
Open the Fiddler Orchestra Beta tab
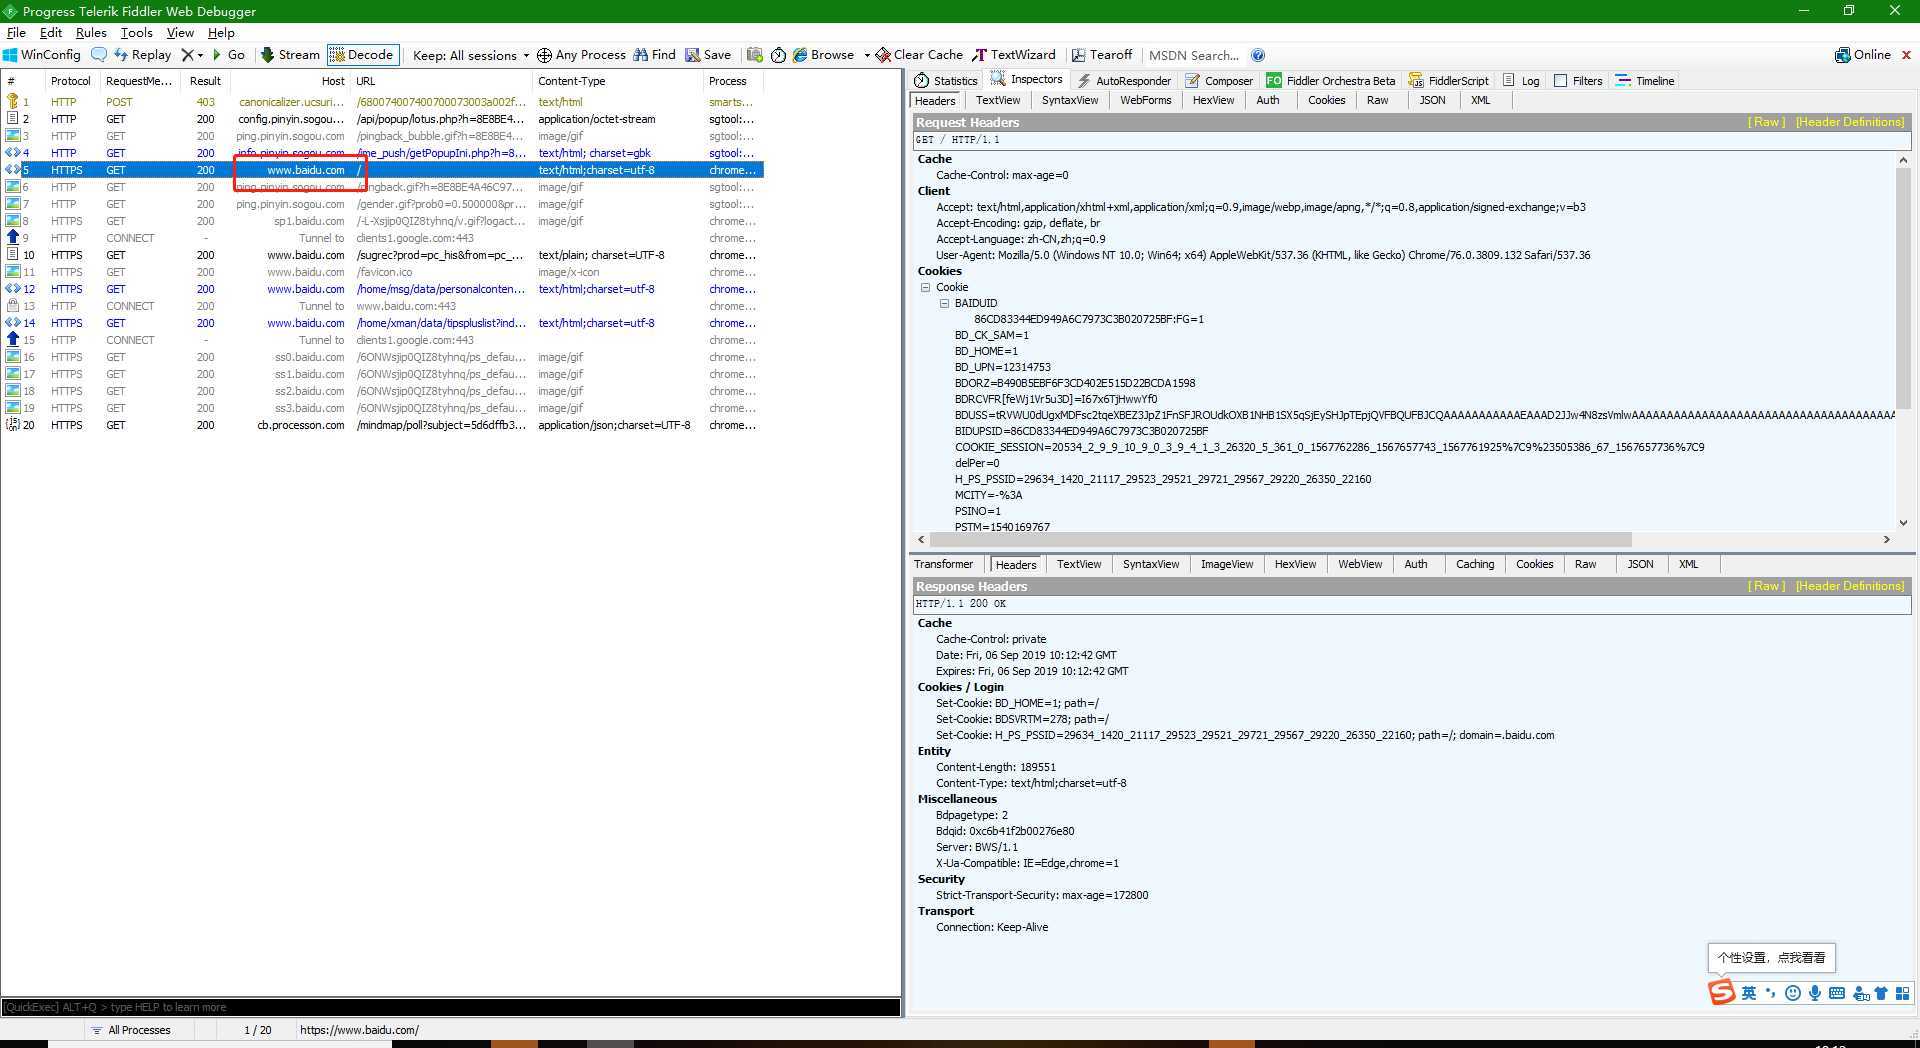click(x=1331, y=81)
